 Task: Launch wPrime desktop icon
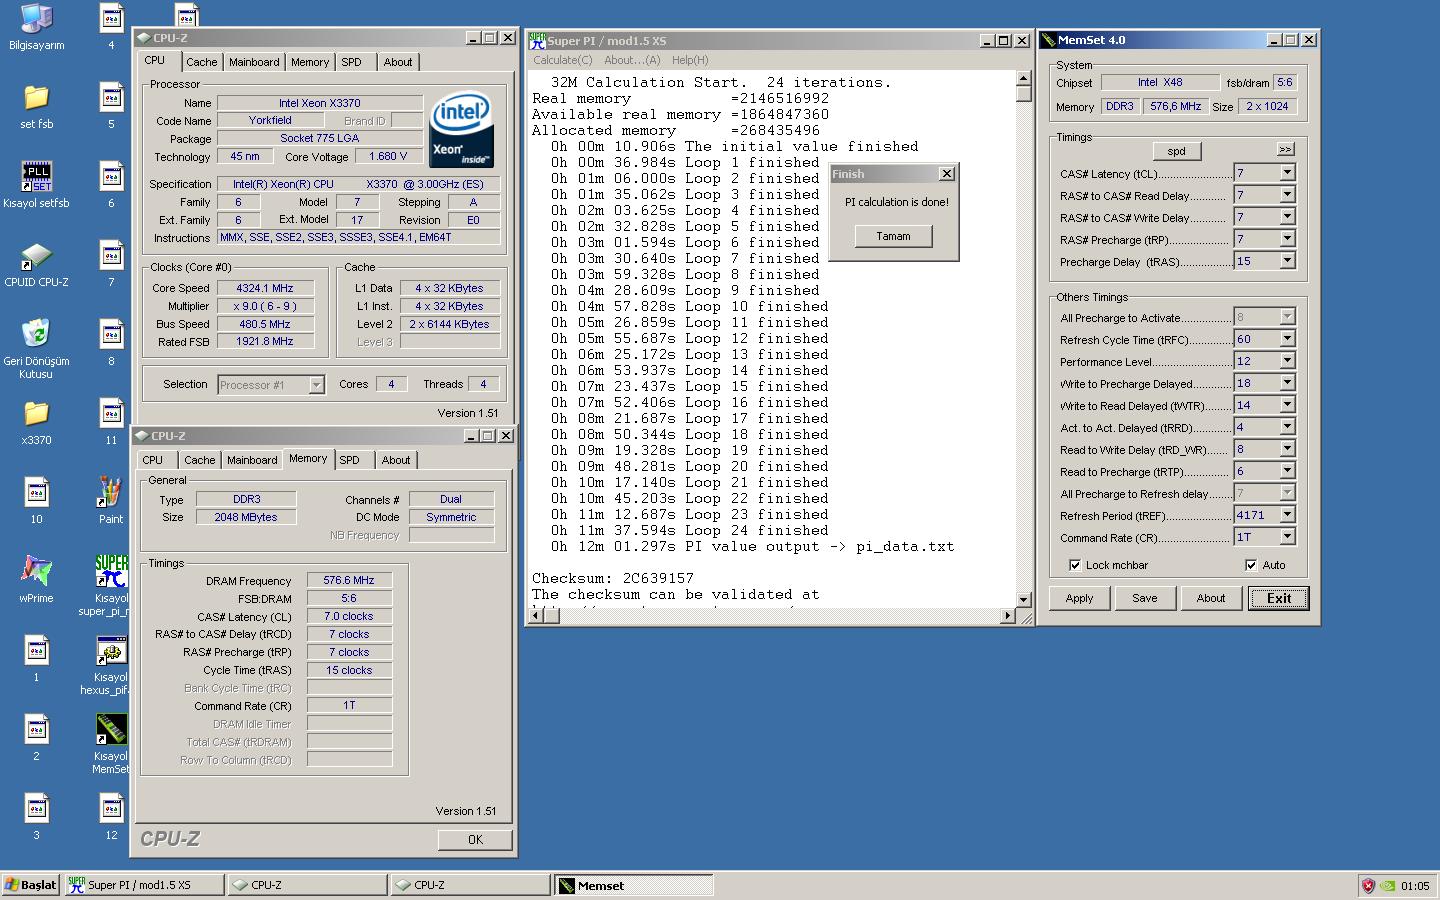point(36,580)
